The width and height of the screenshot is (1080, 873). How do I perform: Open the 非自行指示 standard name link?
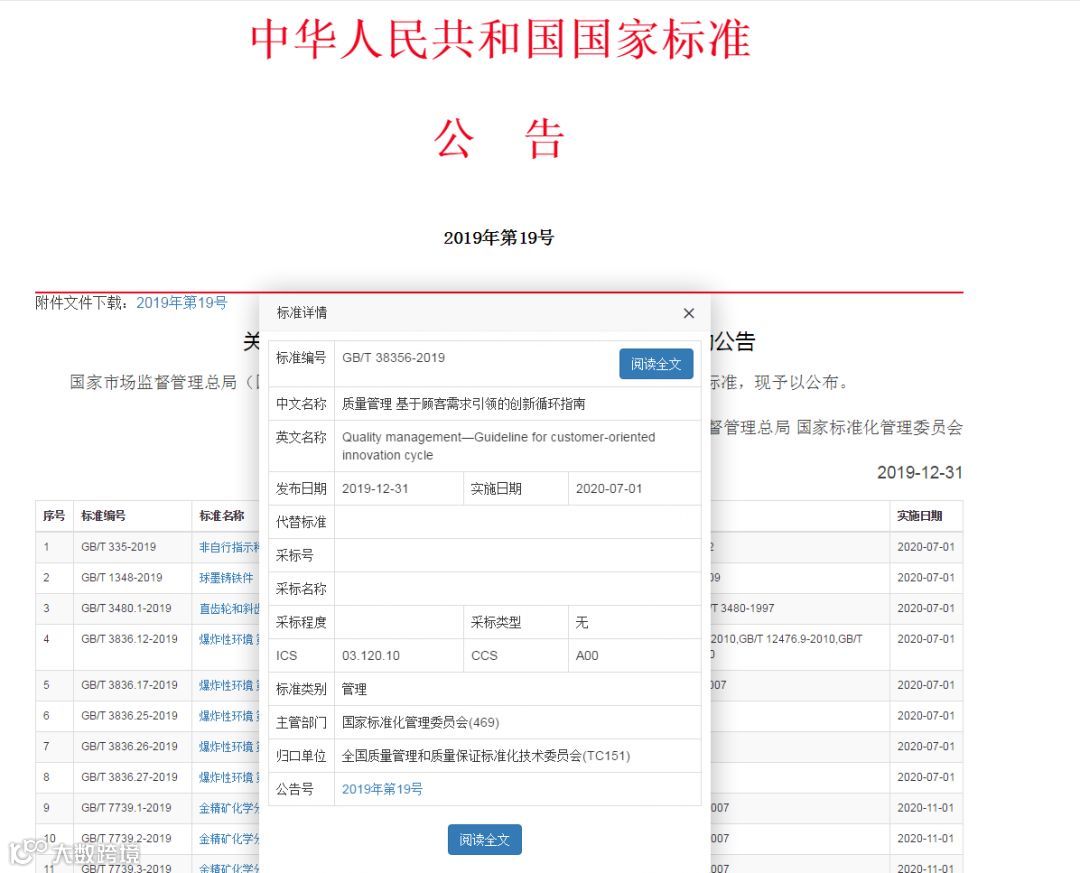[x=229, y=547]
